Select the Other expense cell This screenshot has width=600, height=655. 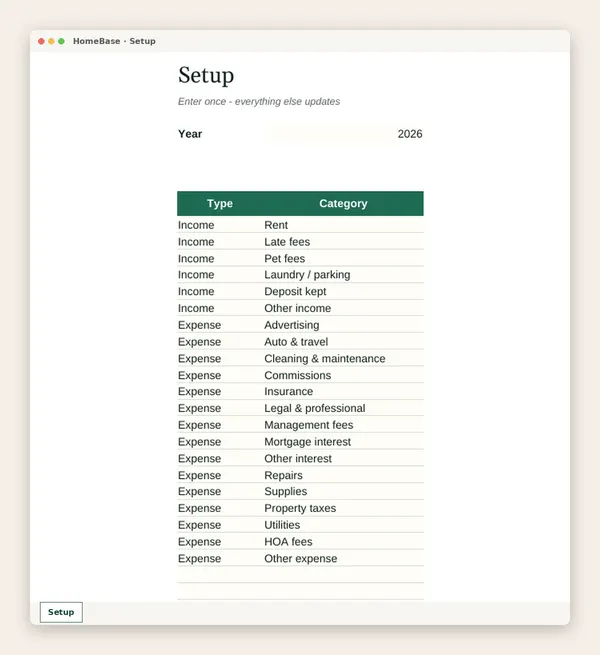click(x=343, y=558)
